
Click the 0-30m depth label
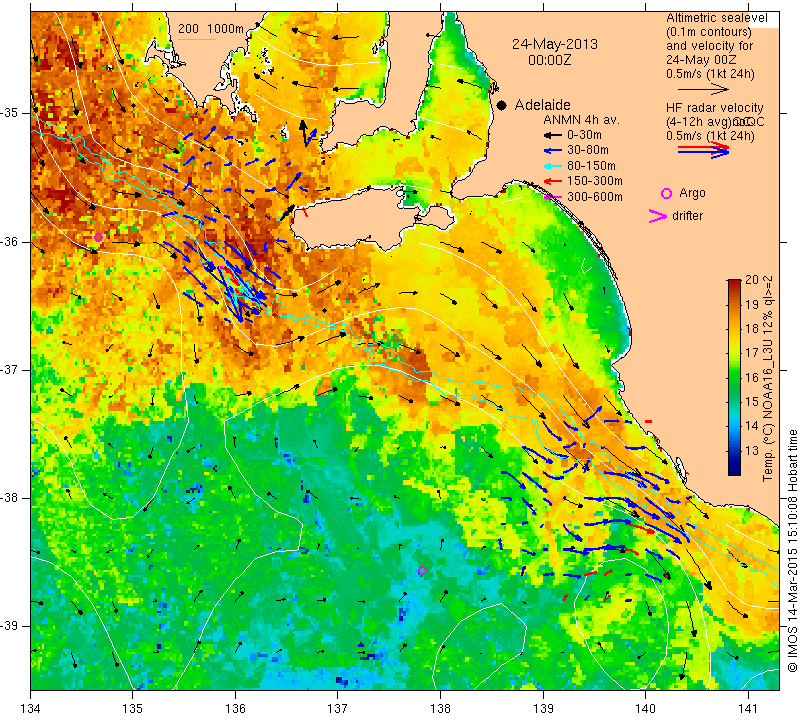(x=584, y=135)
